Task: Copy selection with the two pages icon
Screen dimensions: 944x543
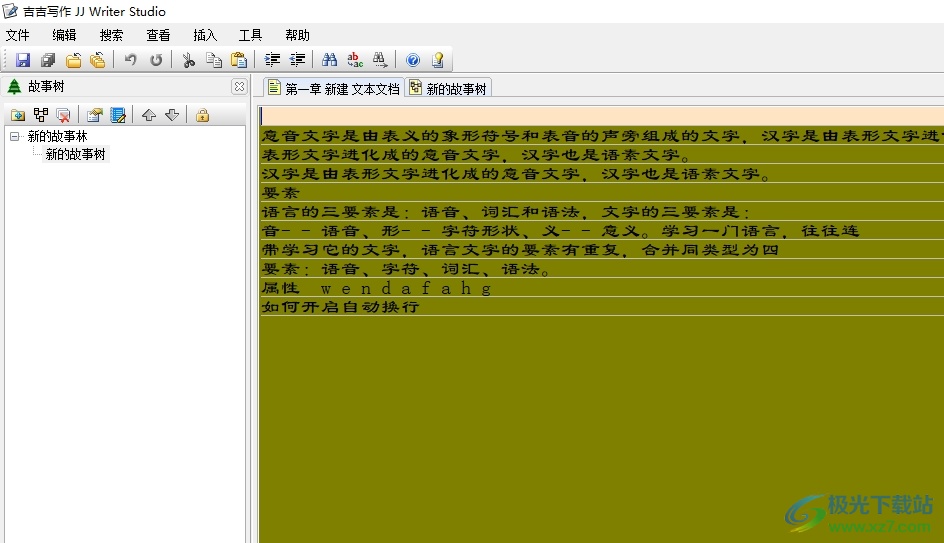Action: coord(214,60)
